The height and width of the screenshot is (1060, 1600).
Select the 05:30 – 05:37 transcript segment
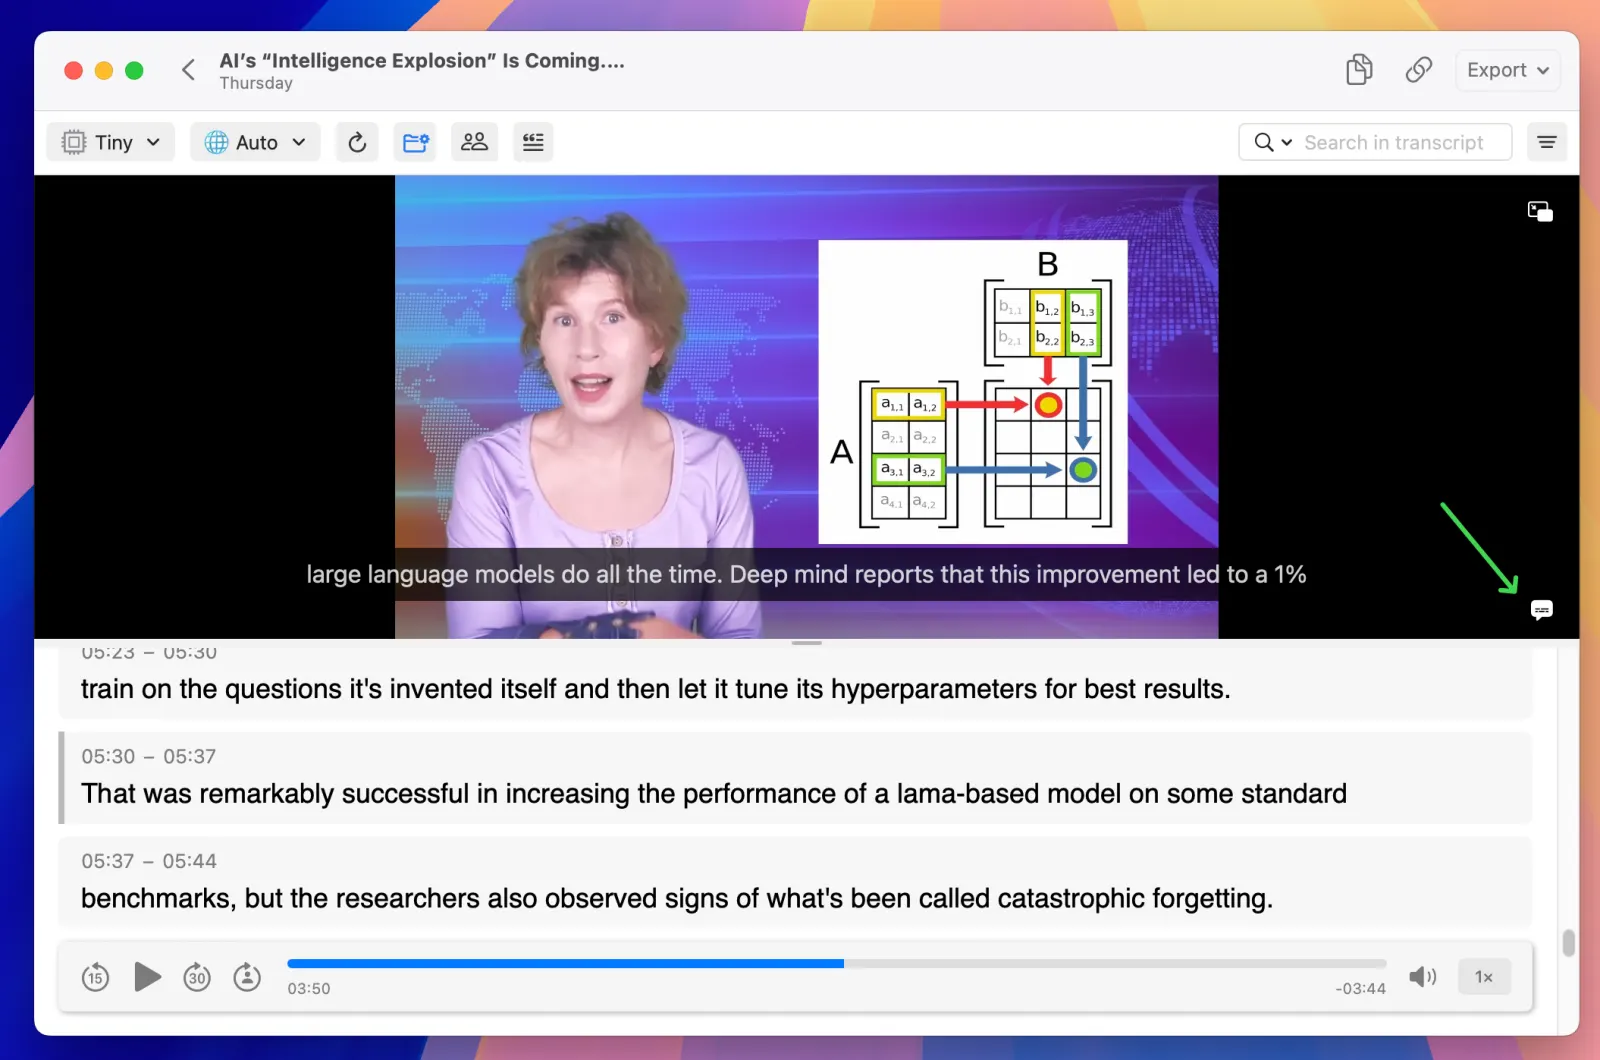(795, 778)
